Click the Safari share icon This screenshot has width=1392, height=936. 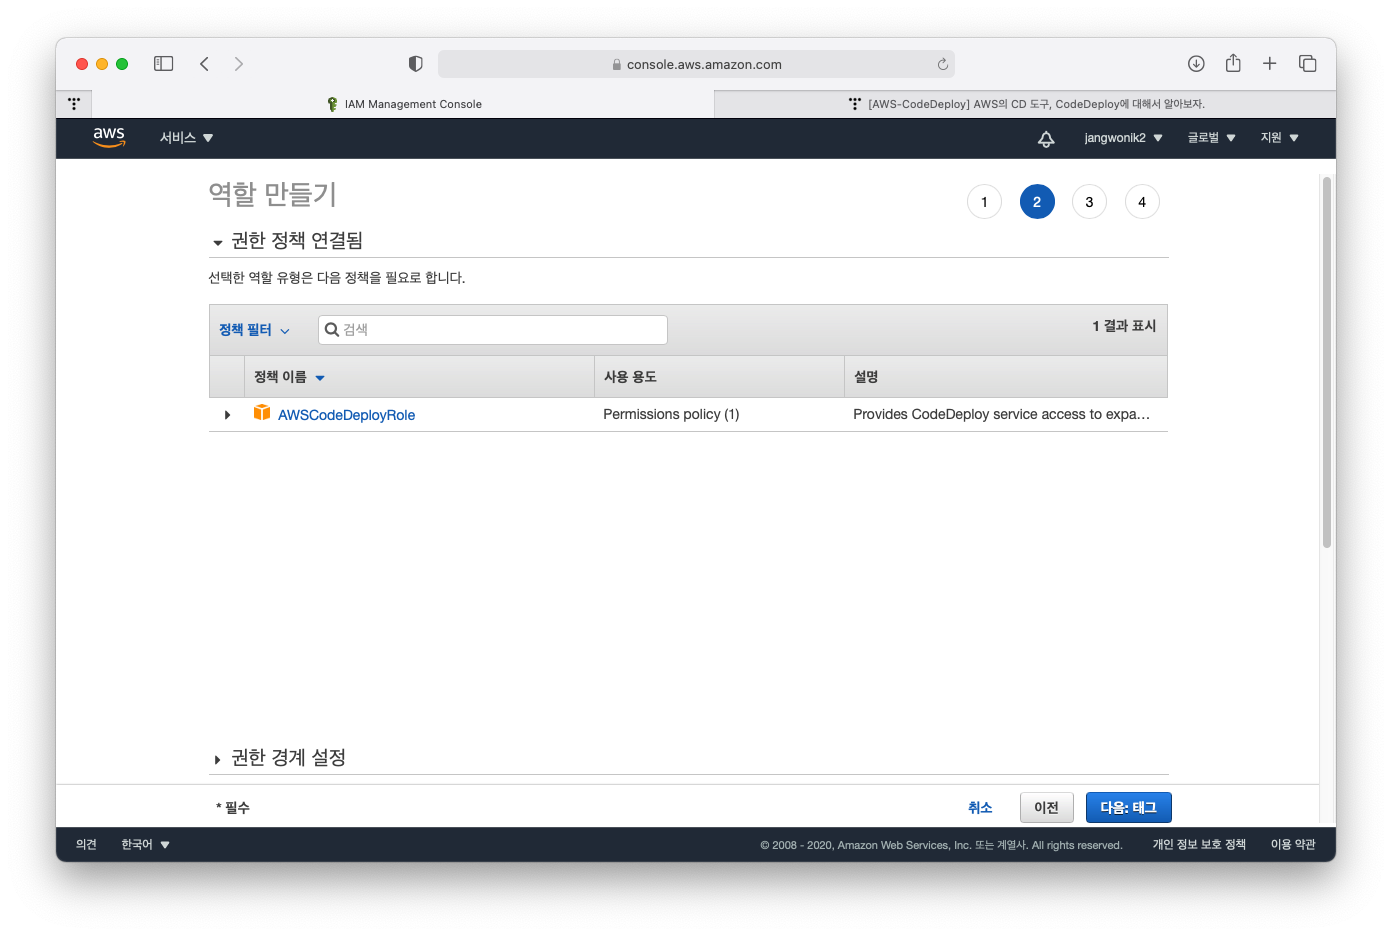click(1233, 63)
